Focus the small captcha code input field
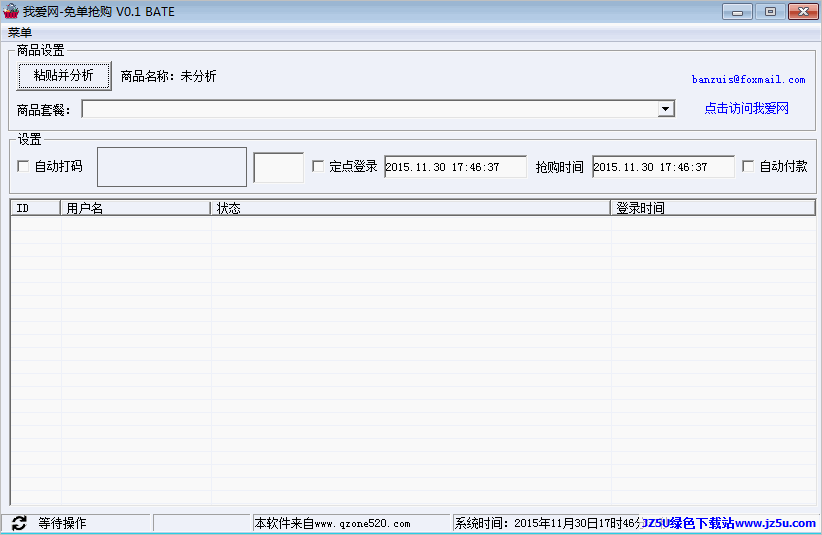Image resolution: width=822 pixels, height=535 pixels. pyautogui.click(x=278, y=168)
